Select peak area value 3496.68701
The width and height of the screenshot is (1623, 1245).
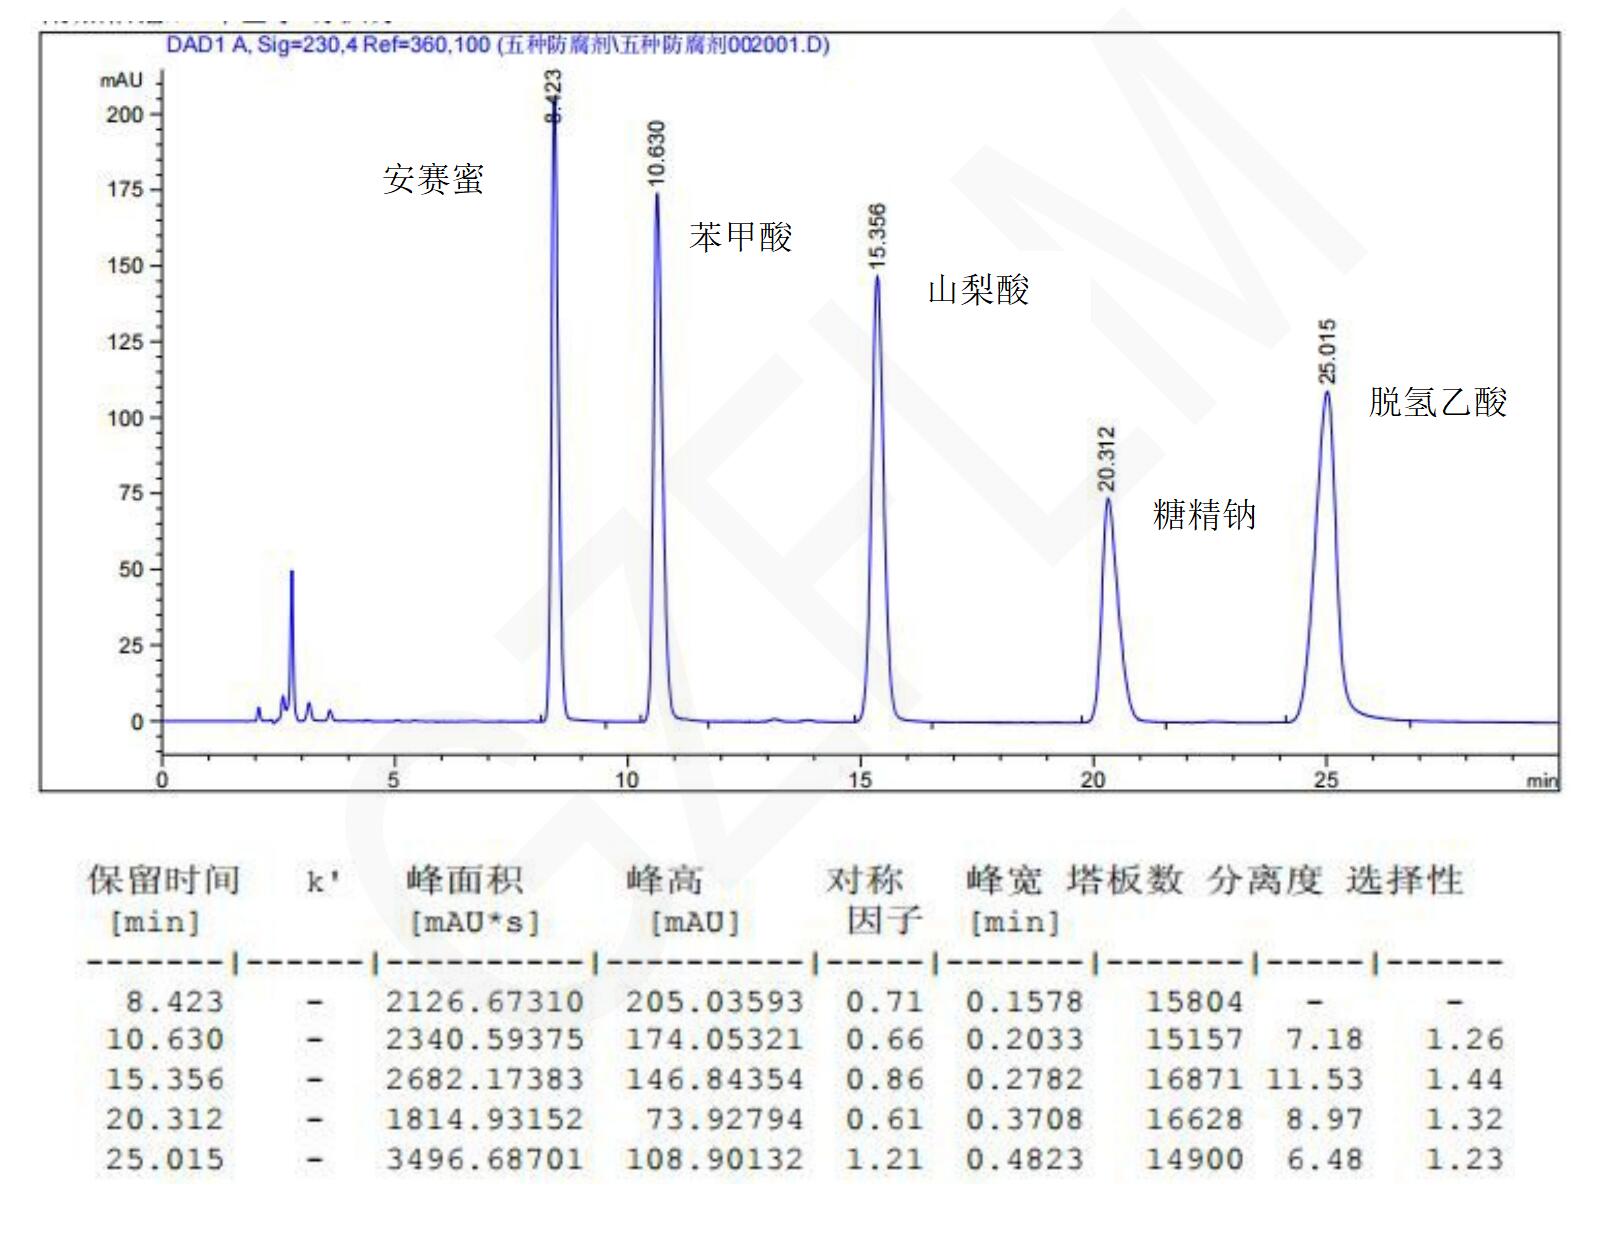484,1160
